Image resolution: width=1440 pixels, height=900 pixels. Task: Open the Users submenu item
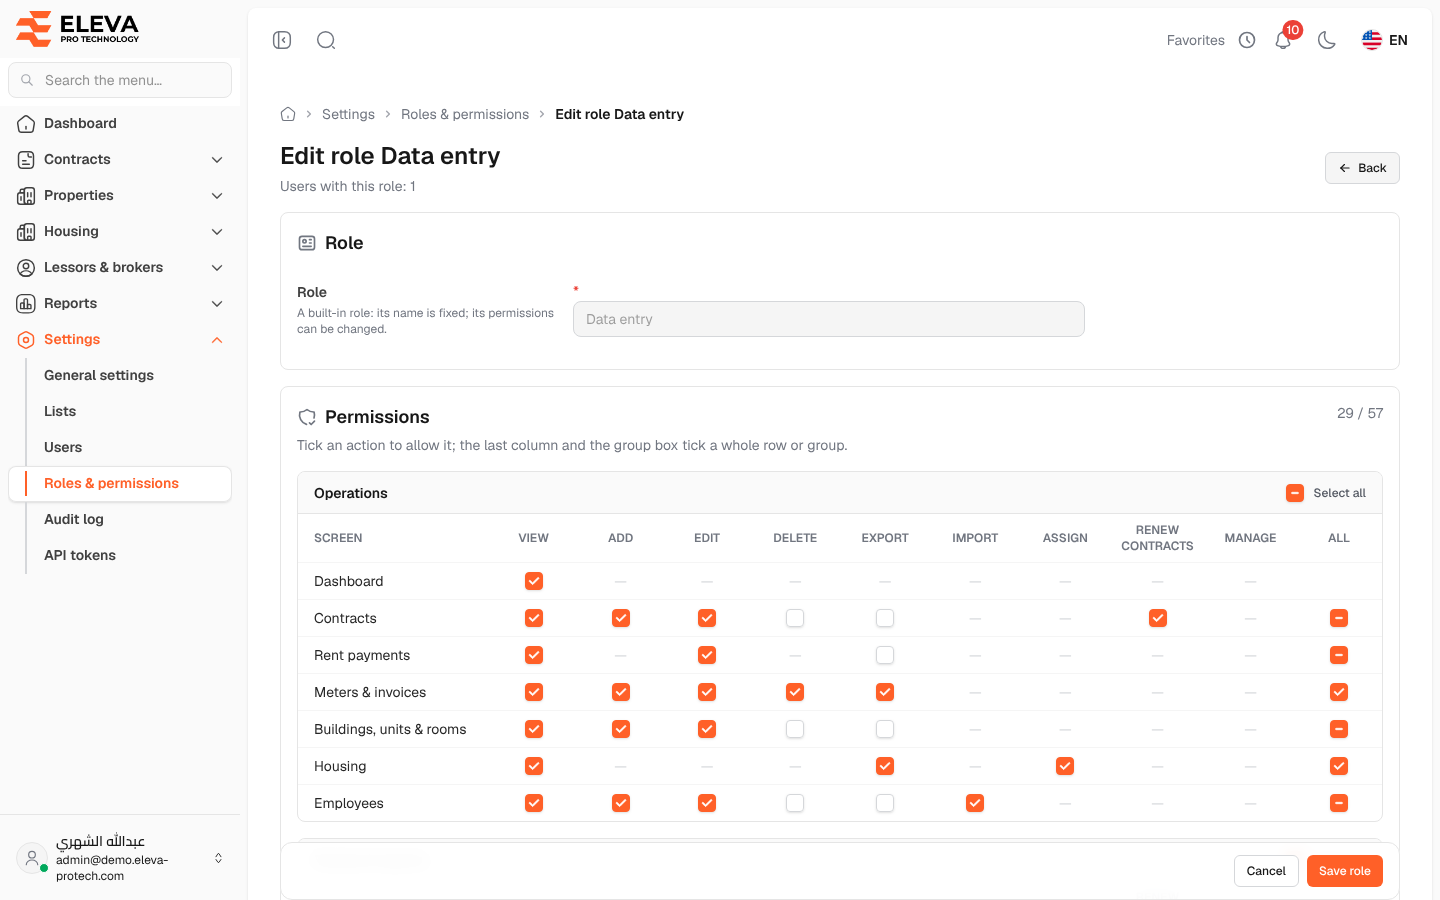(120, 447)
